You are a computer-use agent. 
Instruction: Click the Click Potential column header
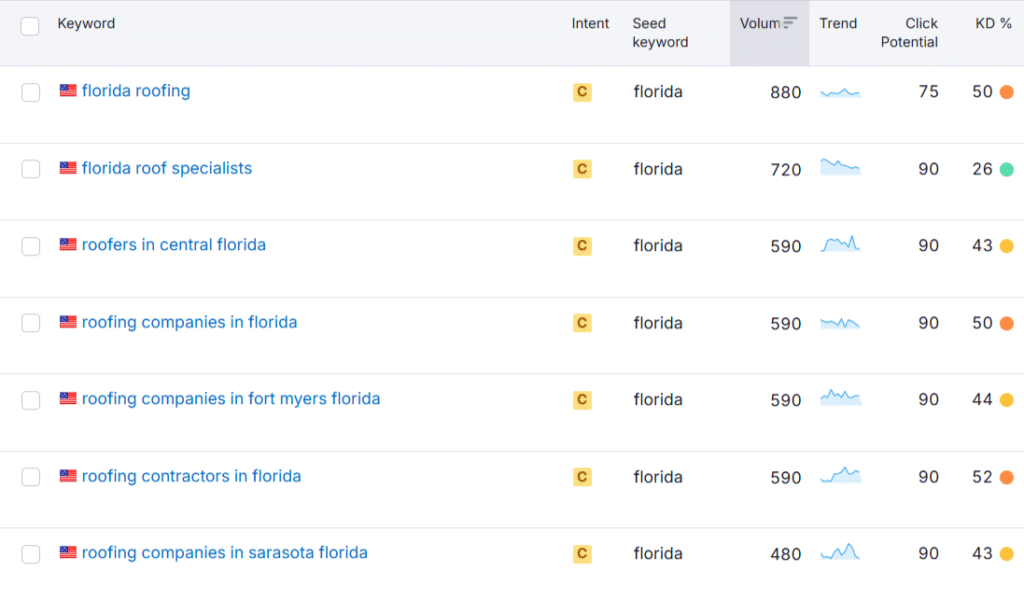point(909,33)
